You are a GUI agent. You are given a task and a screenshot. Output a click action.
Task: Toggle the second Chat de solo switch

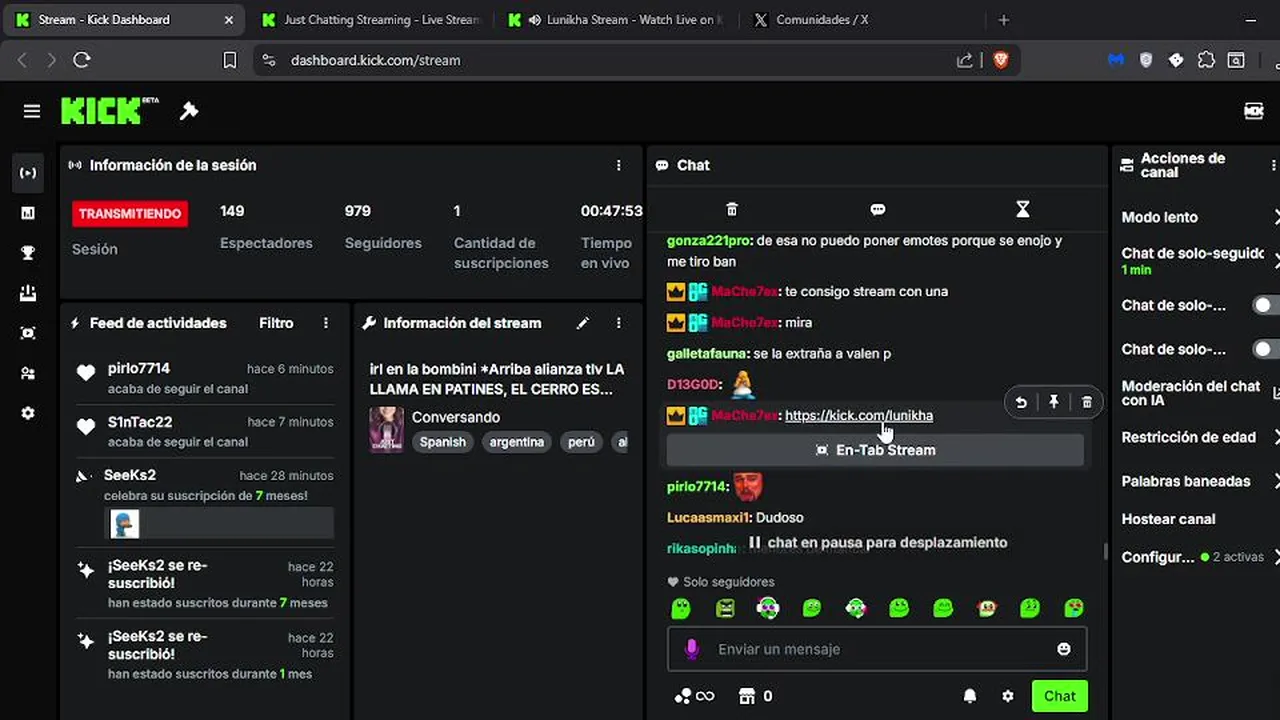(1266, 349)
